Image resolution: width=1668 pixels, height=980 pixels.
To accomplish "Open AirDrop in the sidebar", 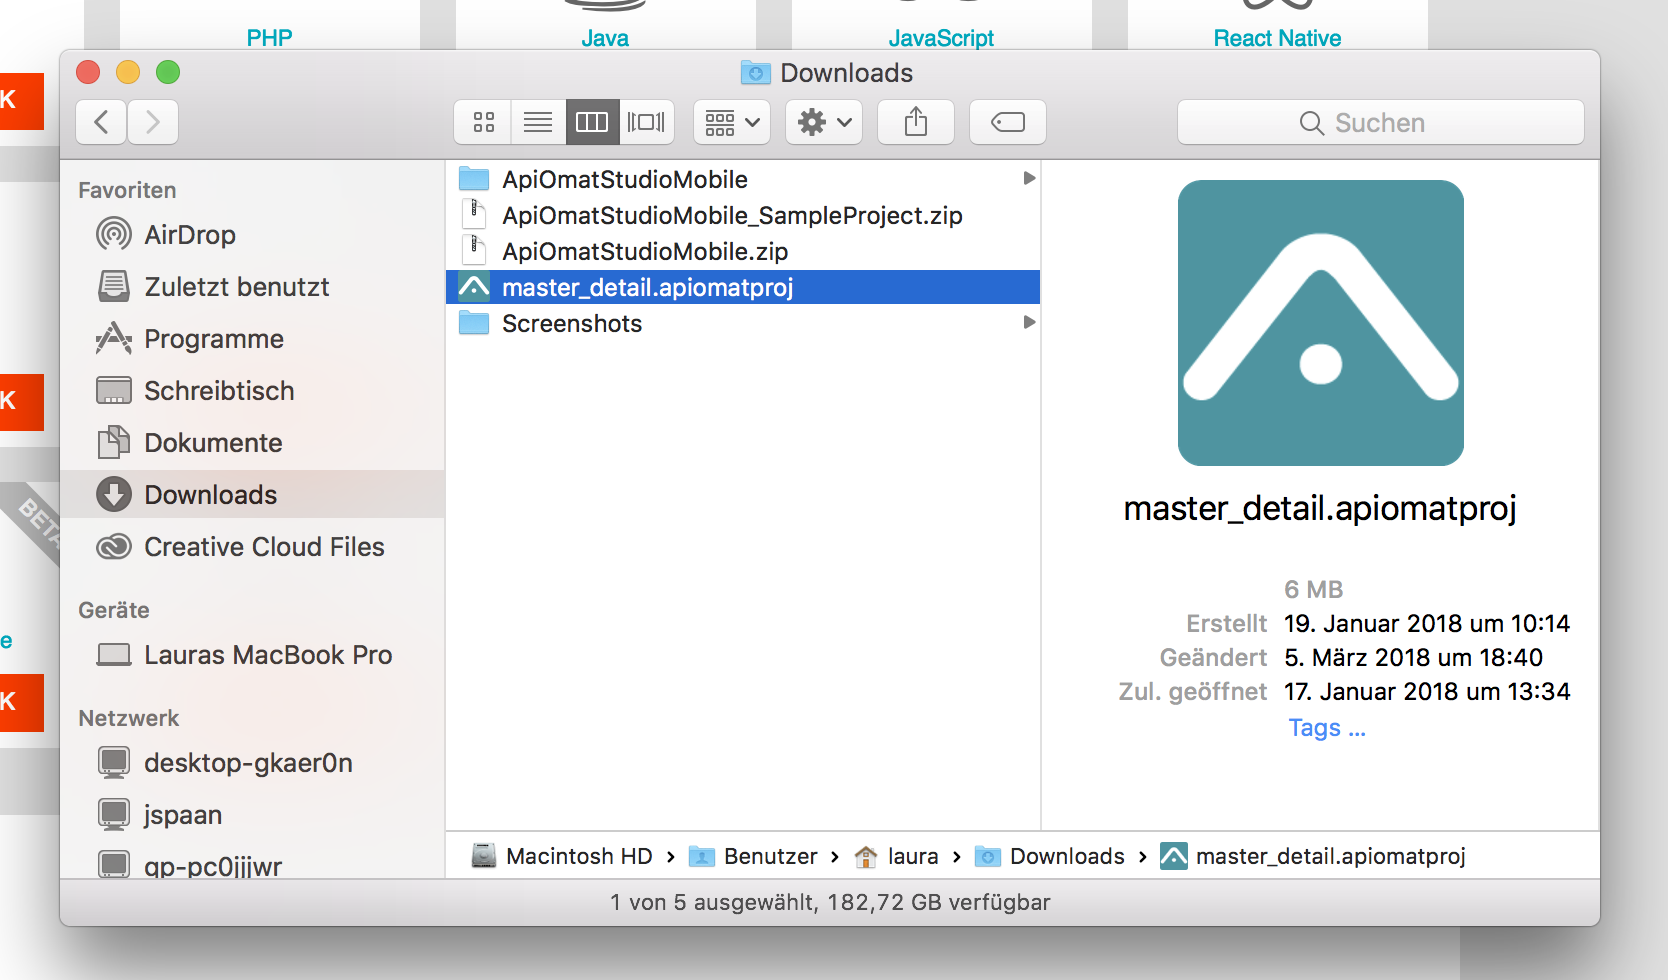I will tap(189, 235).
